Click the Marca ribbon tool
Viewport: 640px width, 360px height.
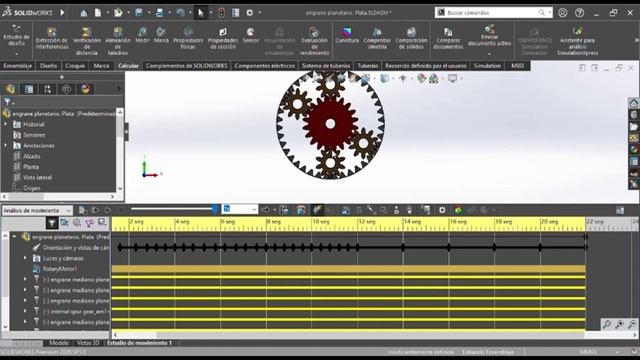(161, 35)
